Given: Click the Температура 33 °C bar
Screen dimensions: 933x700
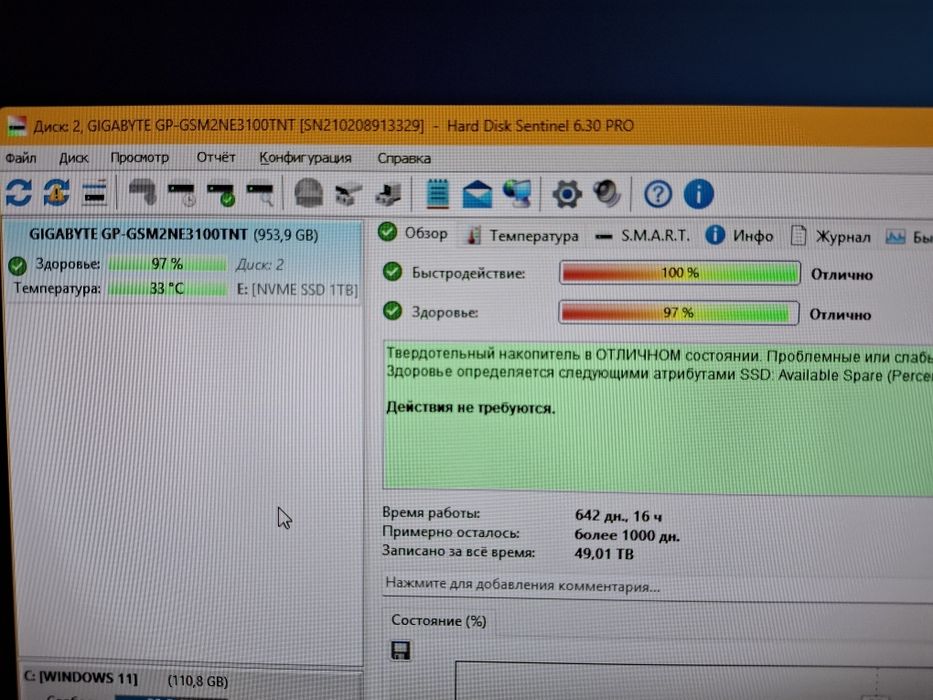Looking at the screenshot, I should pos(167,289).
